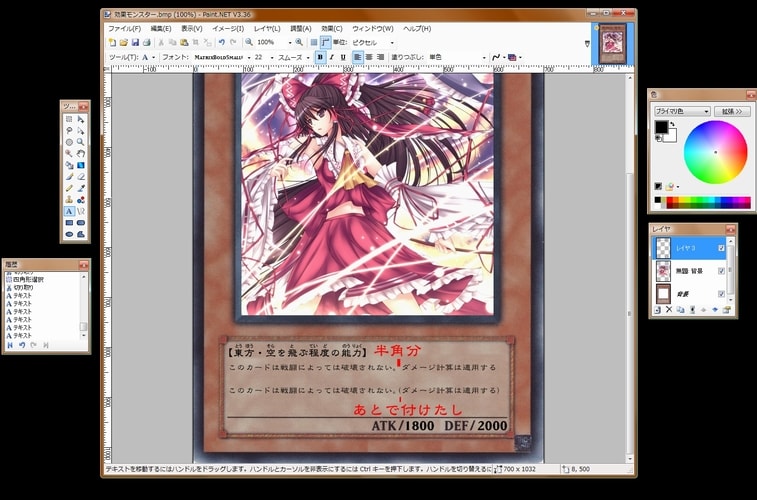The image size is (757, 500).
Task: Toggle Italic text formatting
Action: click(332, 57)
